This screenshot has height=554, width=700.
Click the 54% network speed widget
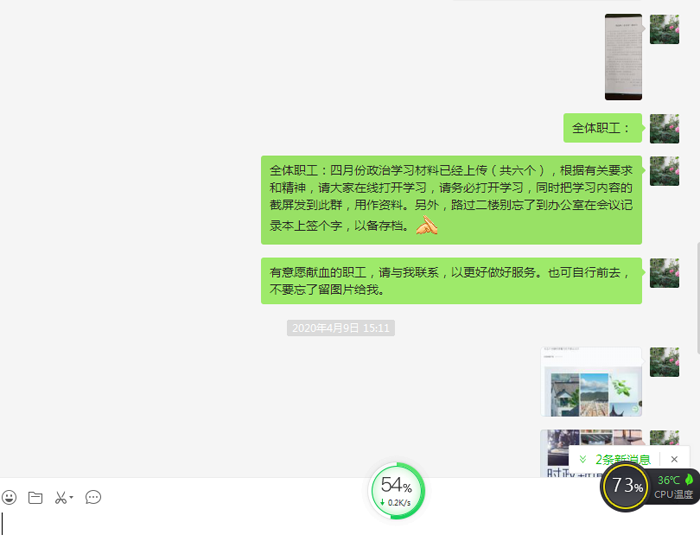point(397,490)
